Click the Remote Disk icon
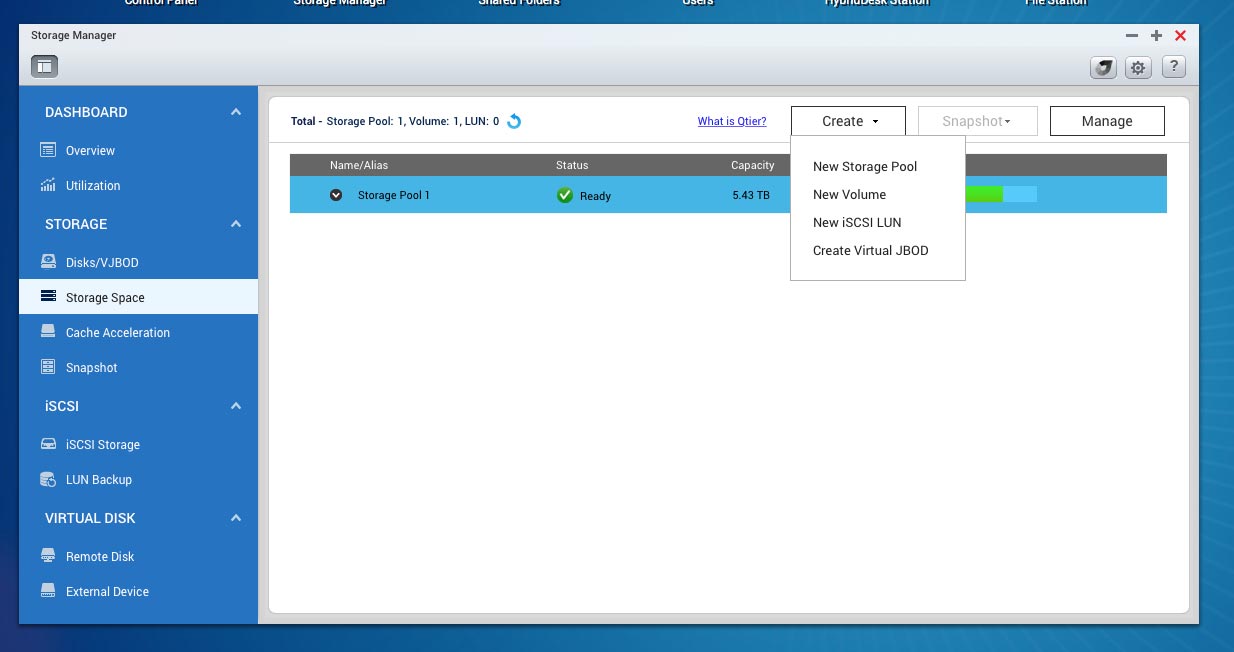This screenshot has height=652, width=1234. (48, 556)
